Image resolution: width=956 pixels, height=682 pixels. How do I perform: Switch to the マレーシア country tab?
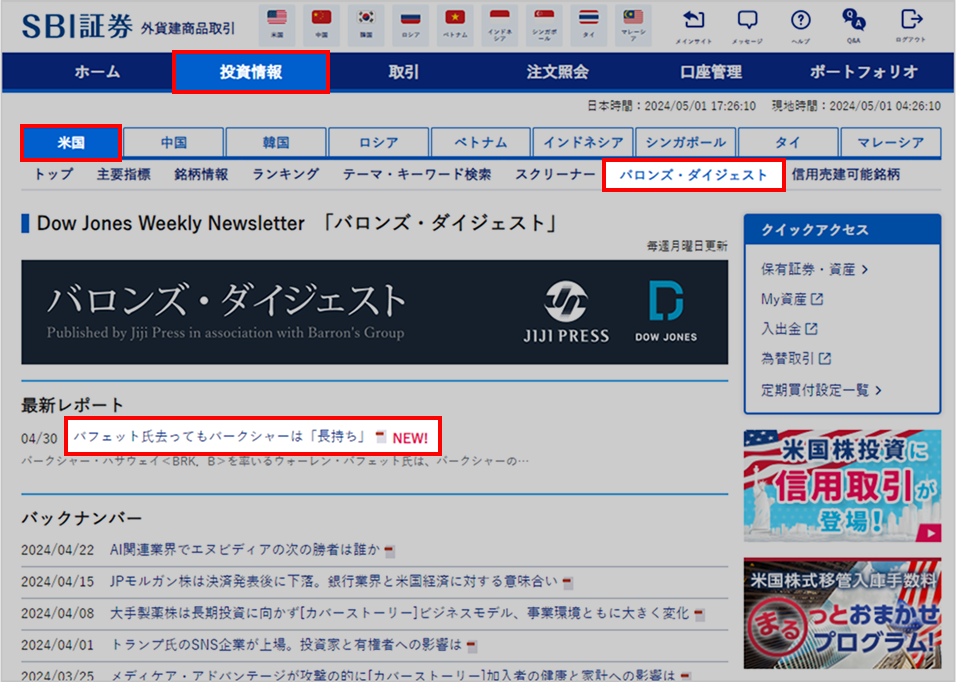(x=891, y=143)
